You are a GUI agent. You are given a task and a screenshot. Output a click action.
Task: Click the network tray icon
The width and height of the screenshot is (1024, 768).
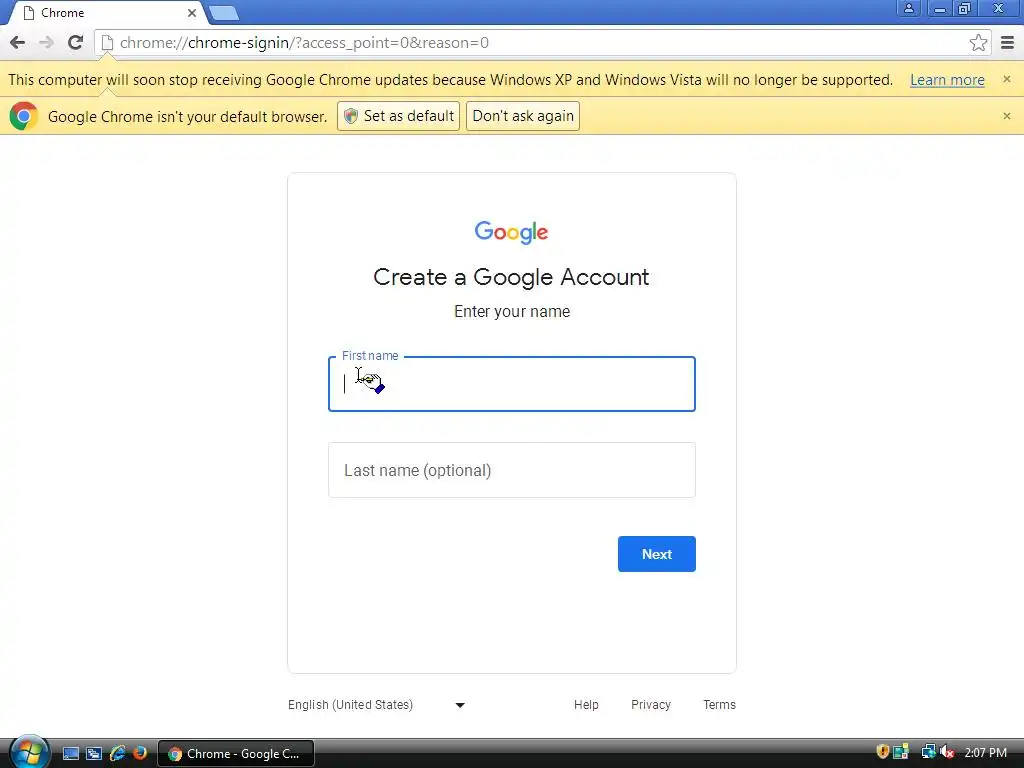(x=927, y=752)
